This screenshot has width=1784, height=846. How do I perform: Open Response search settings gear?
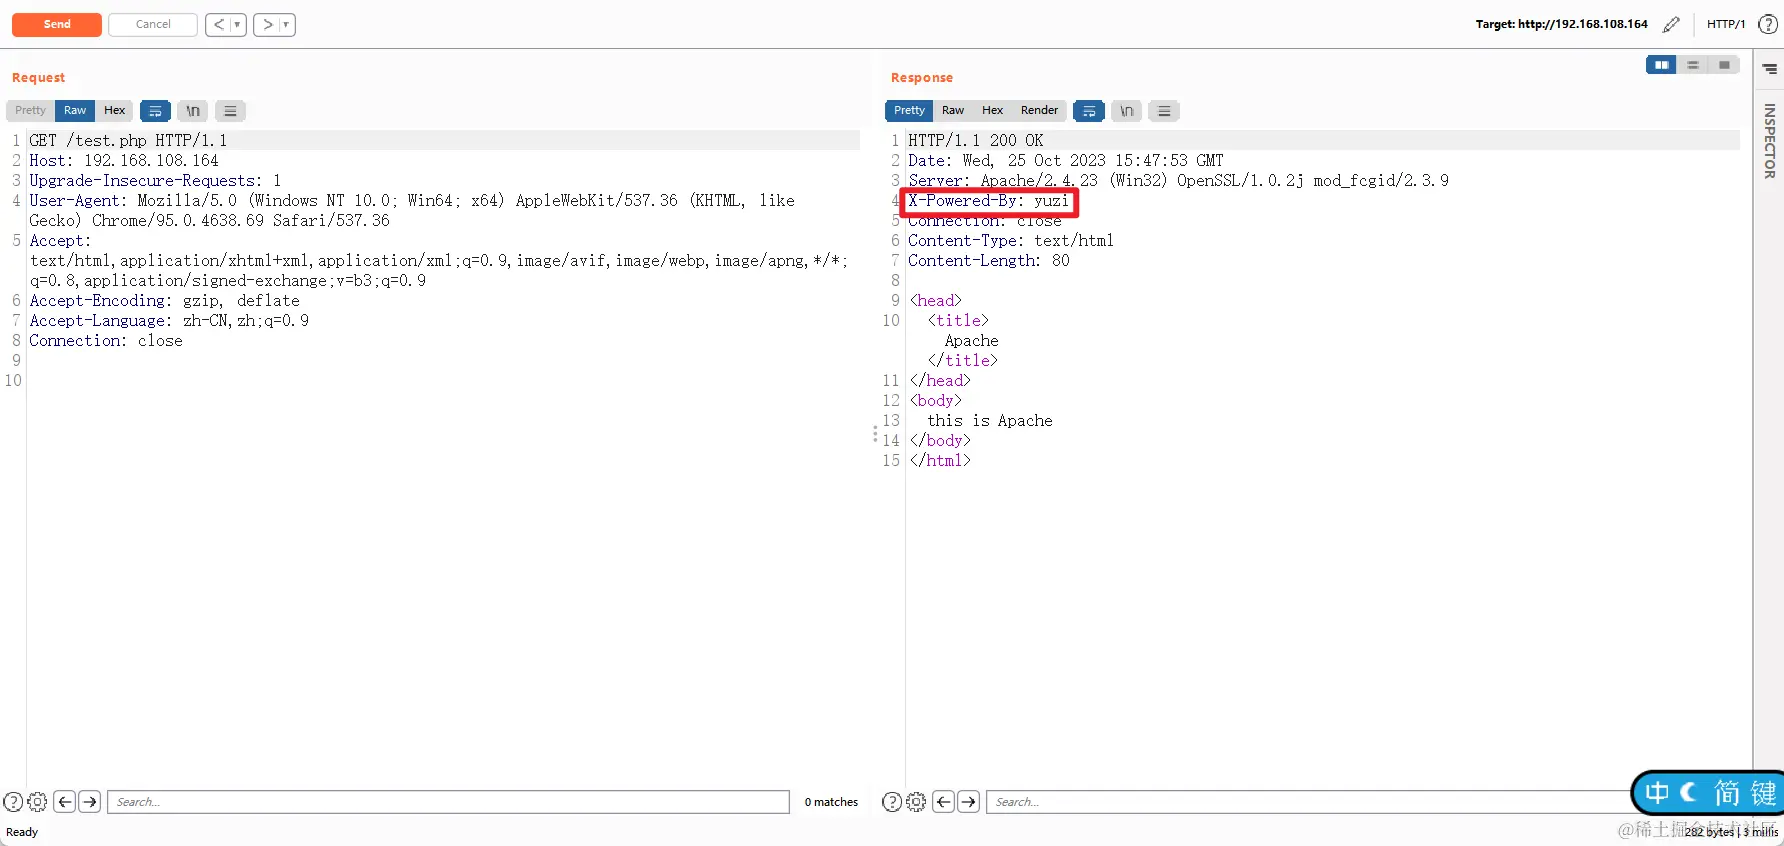(x=916, y=802)
